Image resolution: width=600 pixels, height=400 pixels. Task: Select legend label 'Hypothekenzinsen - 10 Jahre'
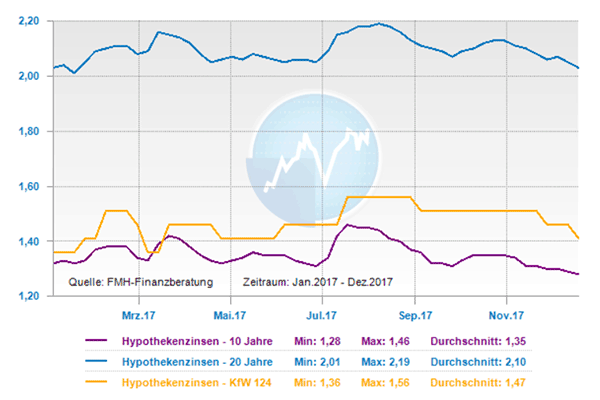(197, 341)
